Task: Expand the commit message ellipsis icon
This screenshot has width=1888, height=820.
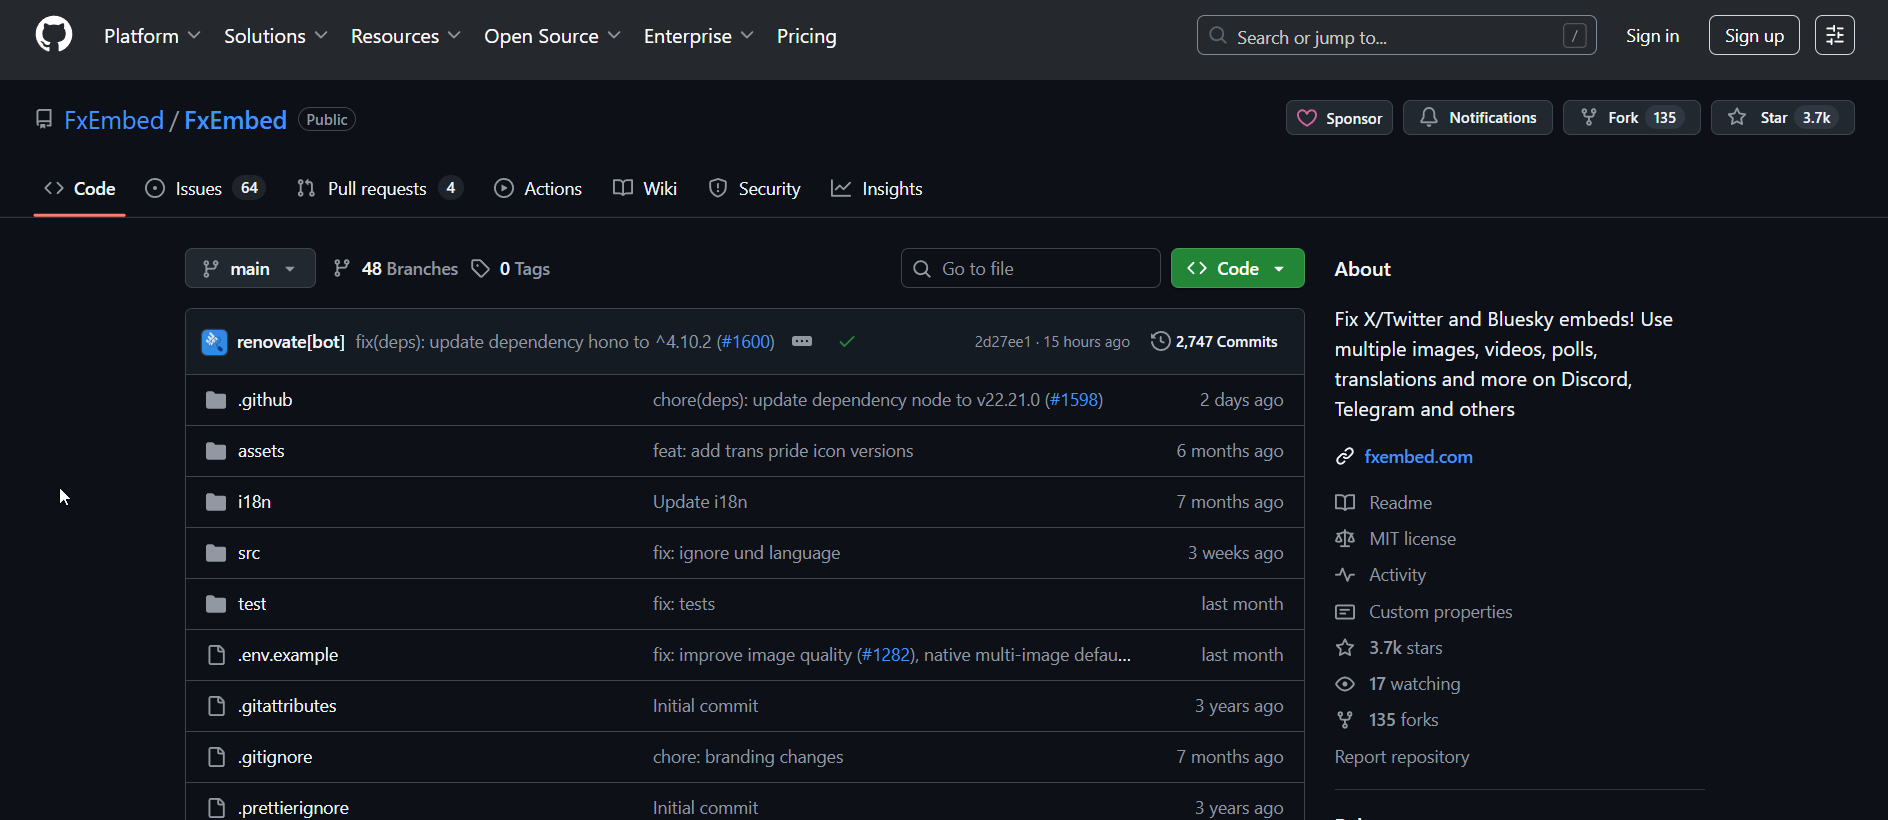Action: [802, 342]
